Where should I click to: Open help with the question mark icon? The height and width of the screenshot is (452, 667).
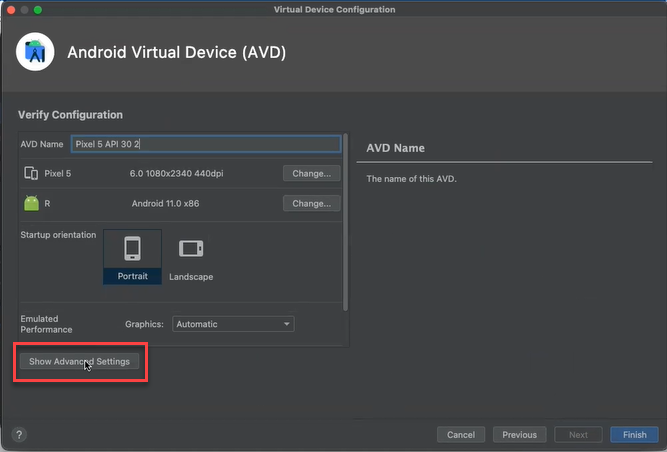pos(19,435)
